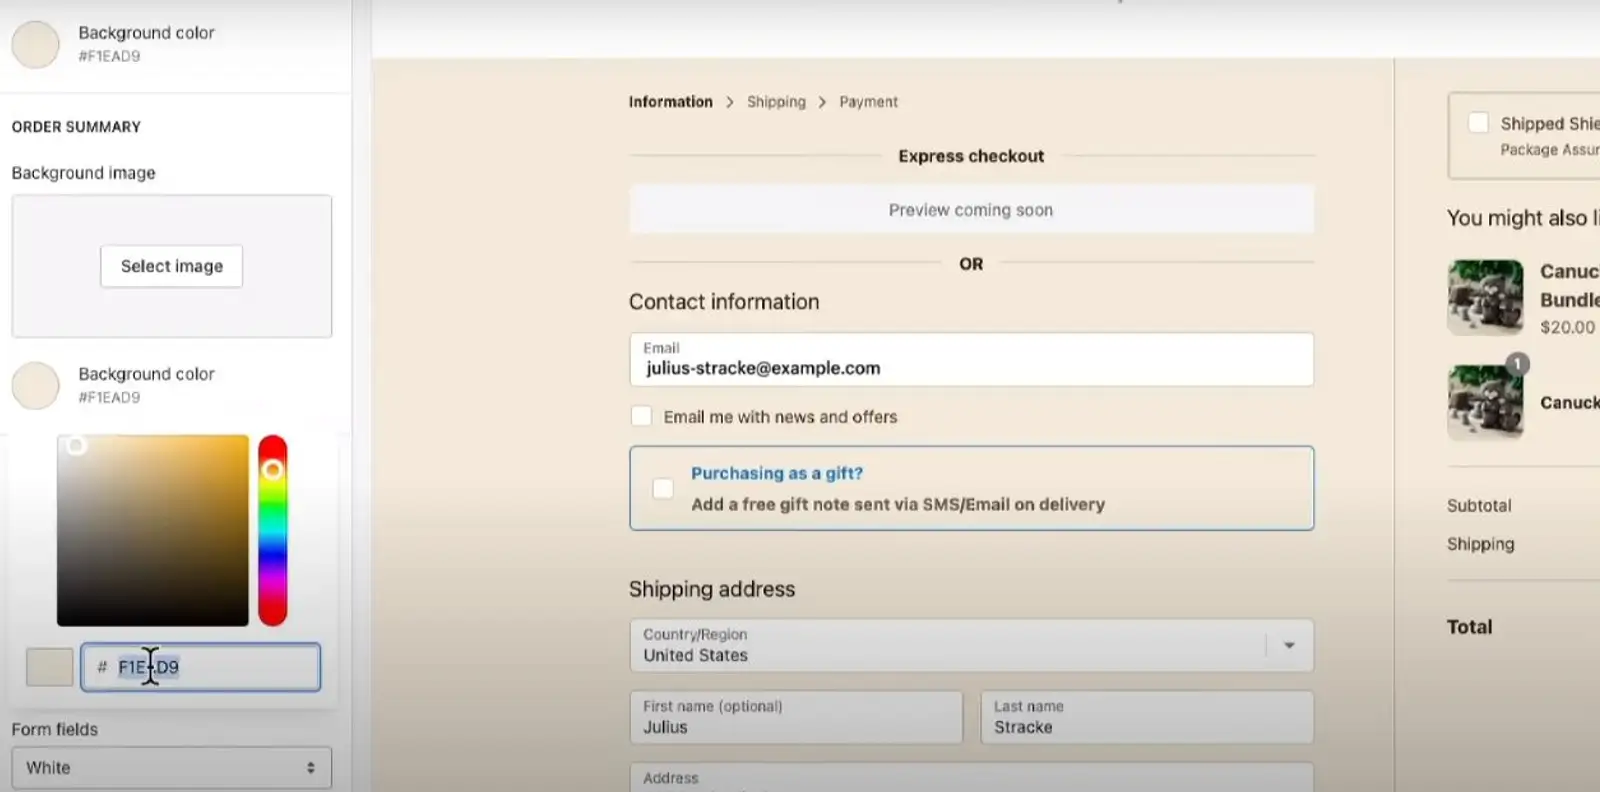Viewport: 1600px width, 792px height.
Task: Enable Email me with news and offers
Action: click(x=642, y=416)
